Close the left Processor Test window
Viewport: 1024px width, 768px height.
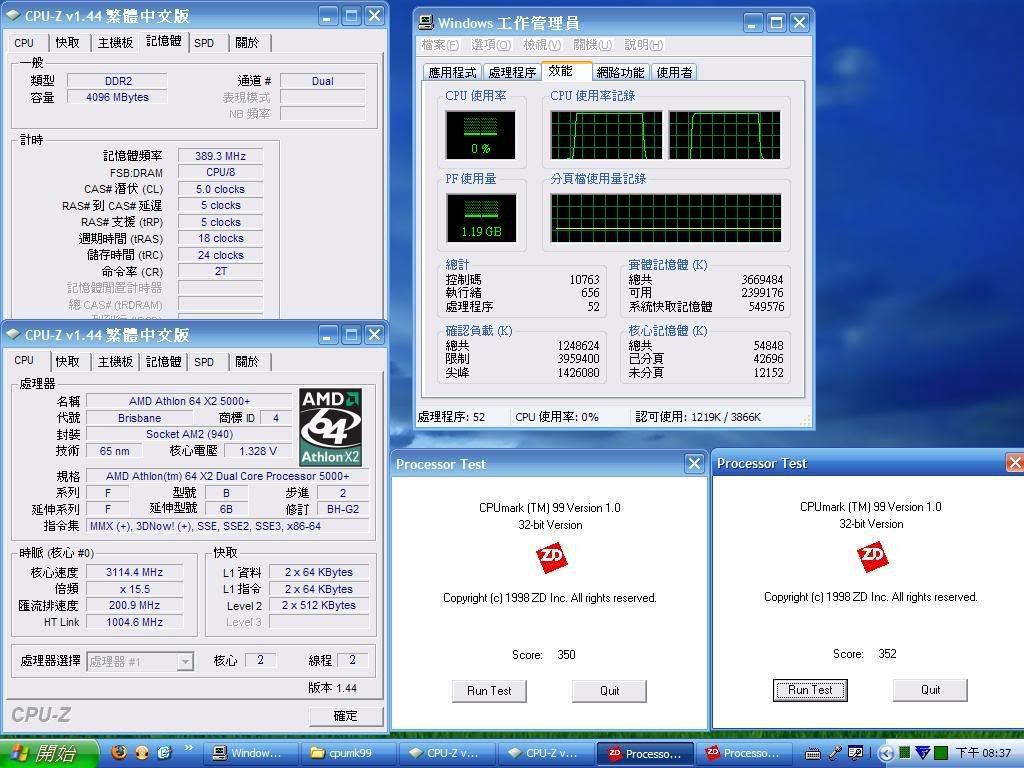click(694, 464)
